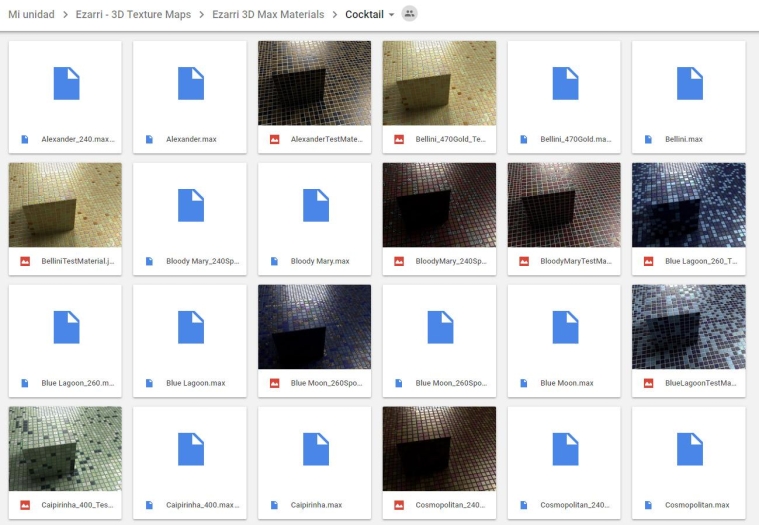Select the Caipirinha_400_Tes image thumbnail
Viewport: 759px width, 525px height.
pos(65,449)
